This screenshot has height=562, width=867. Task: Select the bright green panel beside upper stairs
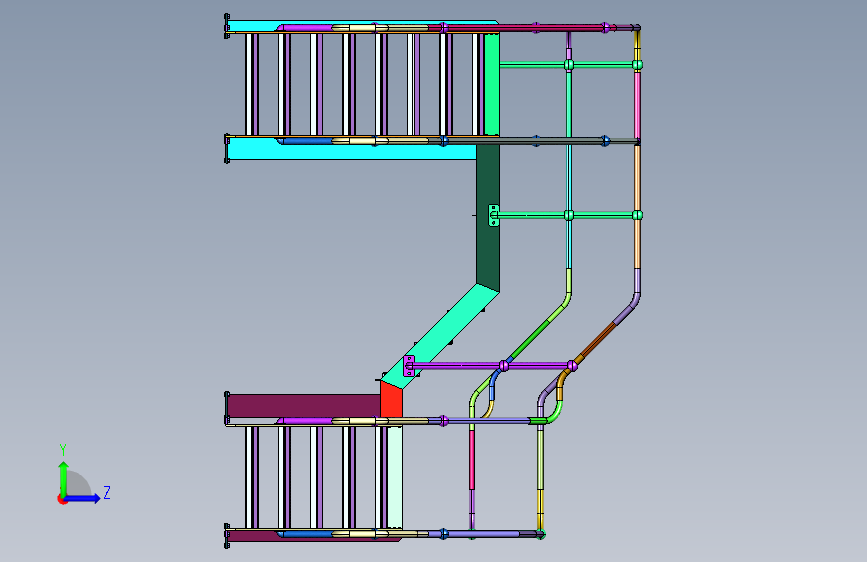click(x=492, y=84)
